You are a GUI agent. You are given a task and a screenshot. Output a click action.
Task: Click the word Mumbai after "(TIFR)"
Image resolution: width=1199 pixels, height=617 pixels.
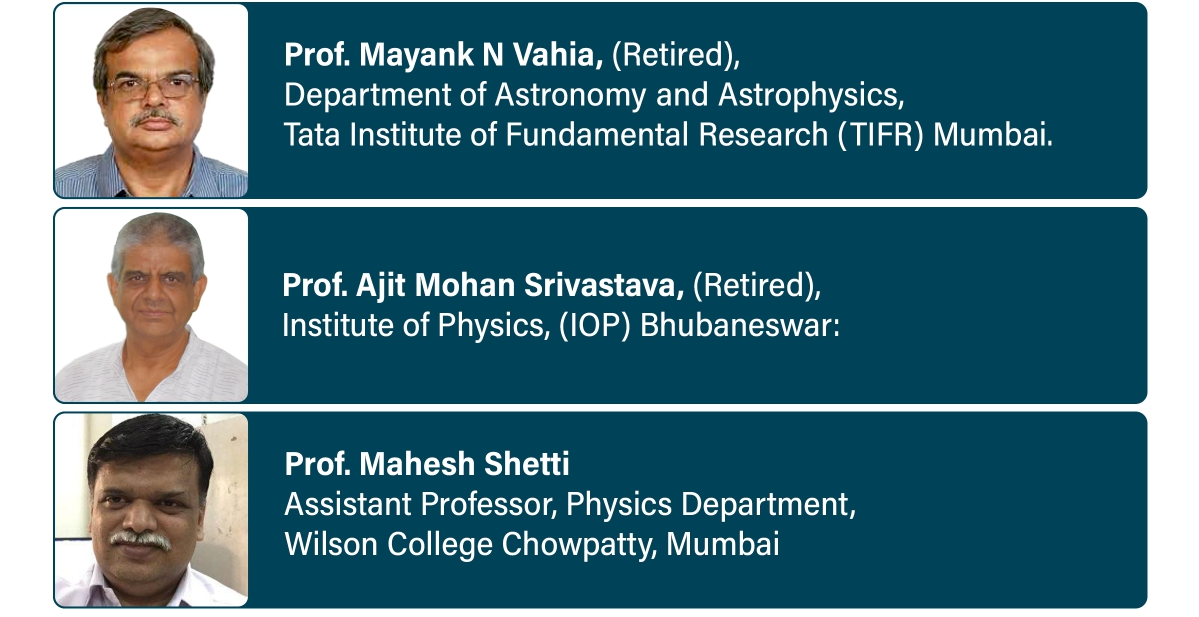(x=993, y=135)
